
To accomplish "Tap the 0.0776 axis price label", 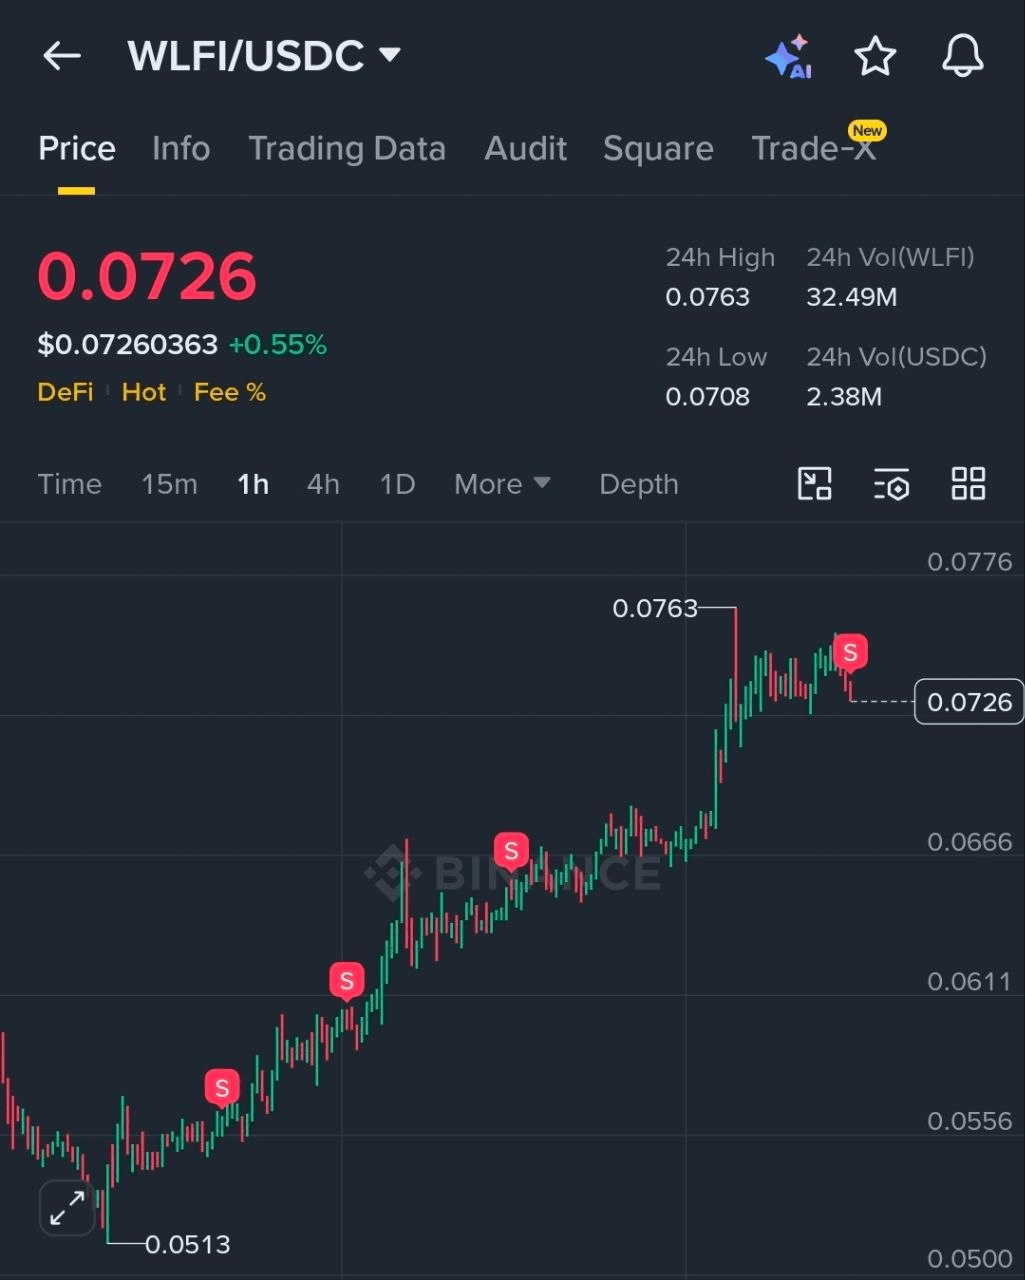I will coord(969,562).
